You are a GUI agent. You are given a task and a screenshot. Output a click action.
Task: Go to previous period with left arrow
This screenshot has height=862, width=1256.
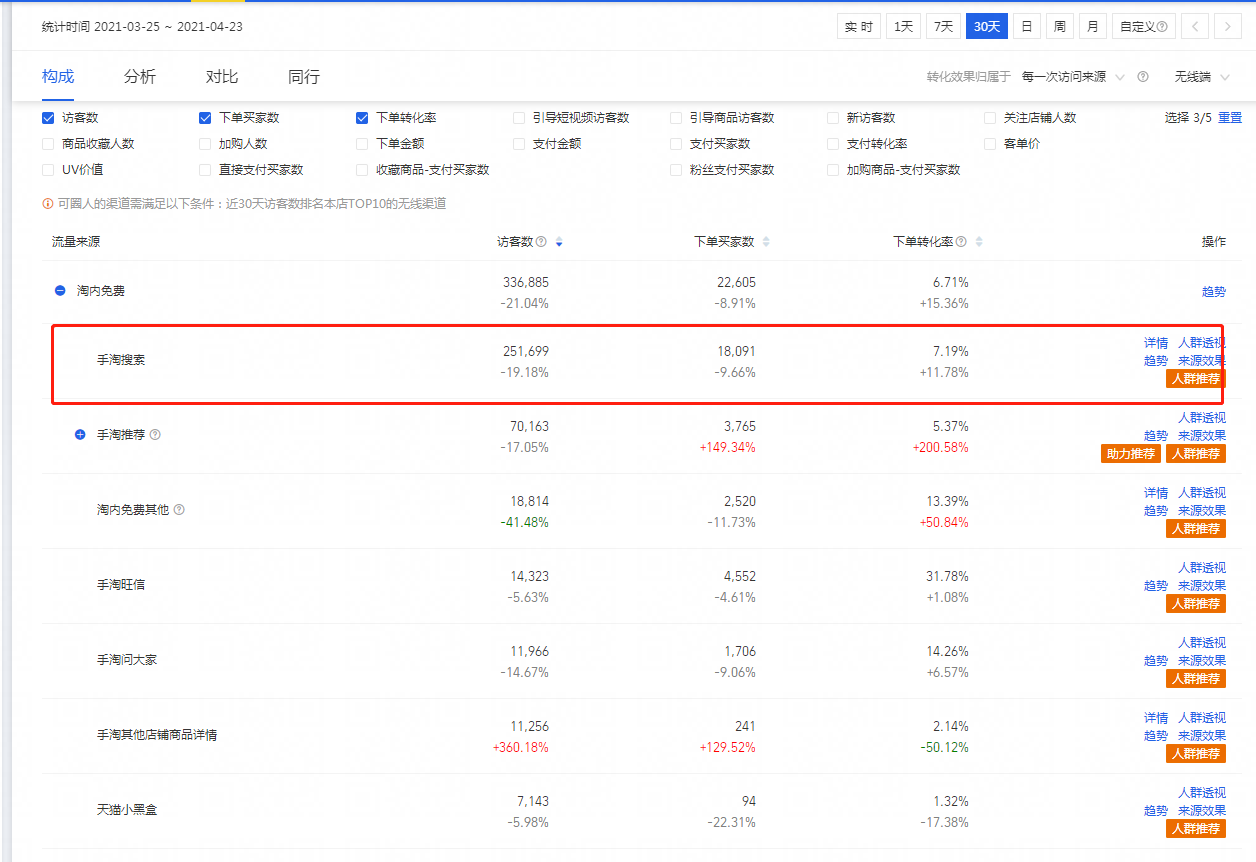tap(1195, 27)
